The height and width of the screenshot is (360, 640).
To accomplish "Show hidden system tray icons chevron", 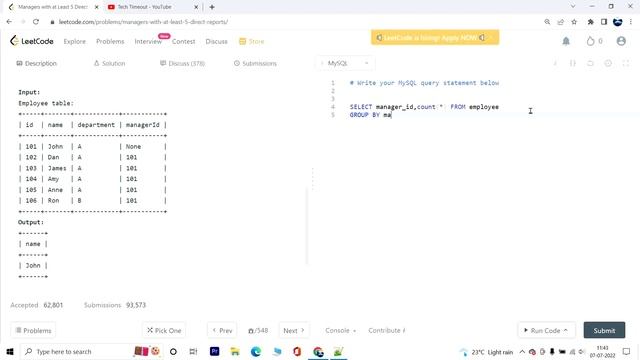I will tap(522, 351).
